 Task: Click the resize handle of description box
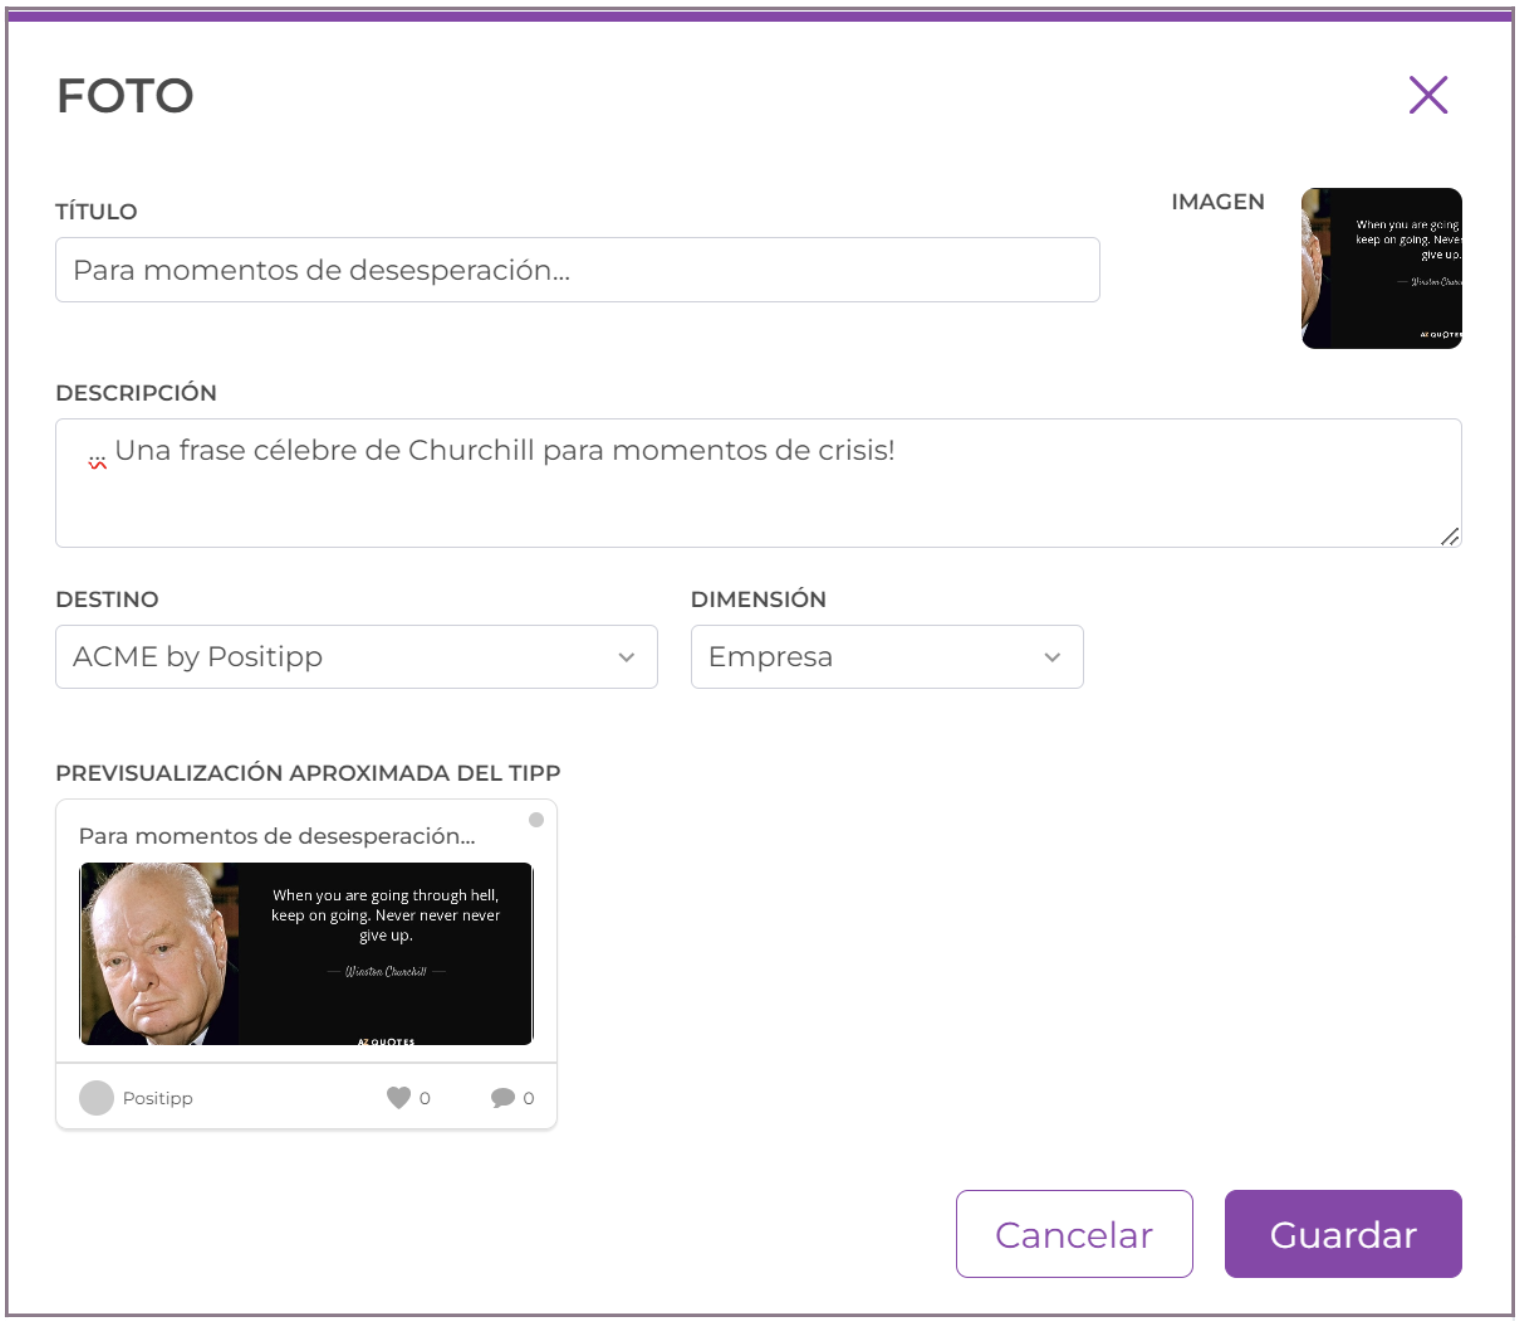click(x=1450, y=537)
